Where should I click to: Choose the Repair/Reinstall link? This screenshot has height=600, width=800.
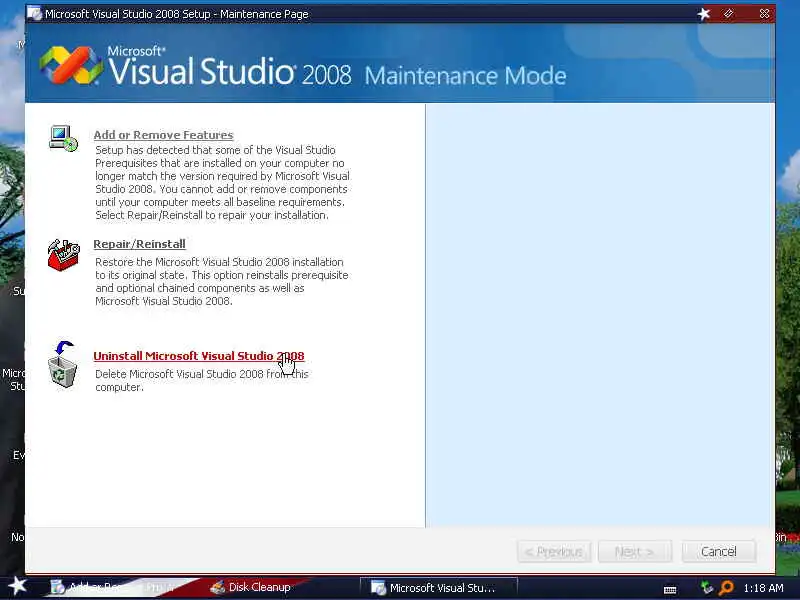[x=139, y=244]
